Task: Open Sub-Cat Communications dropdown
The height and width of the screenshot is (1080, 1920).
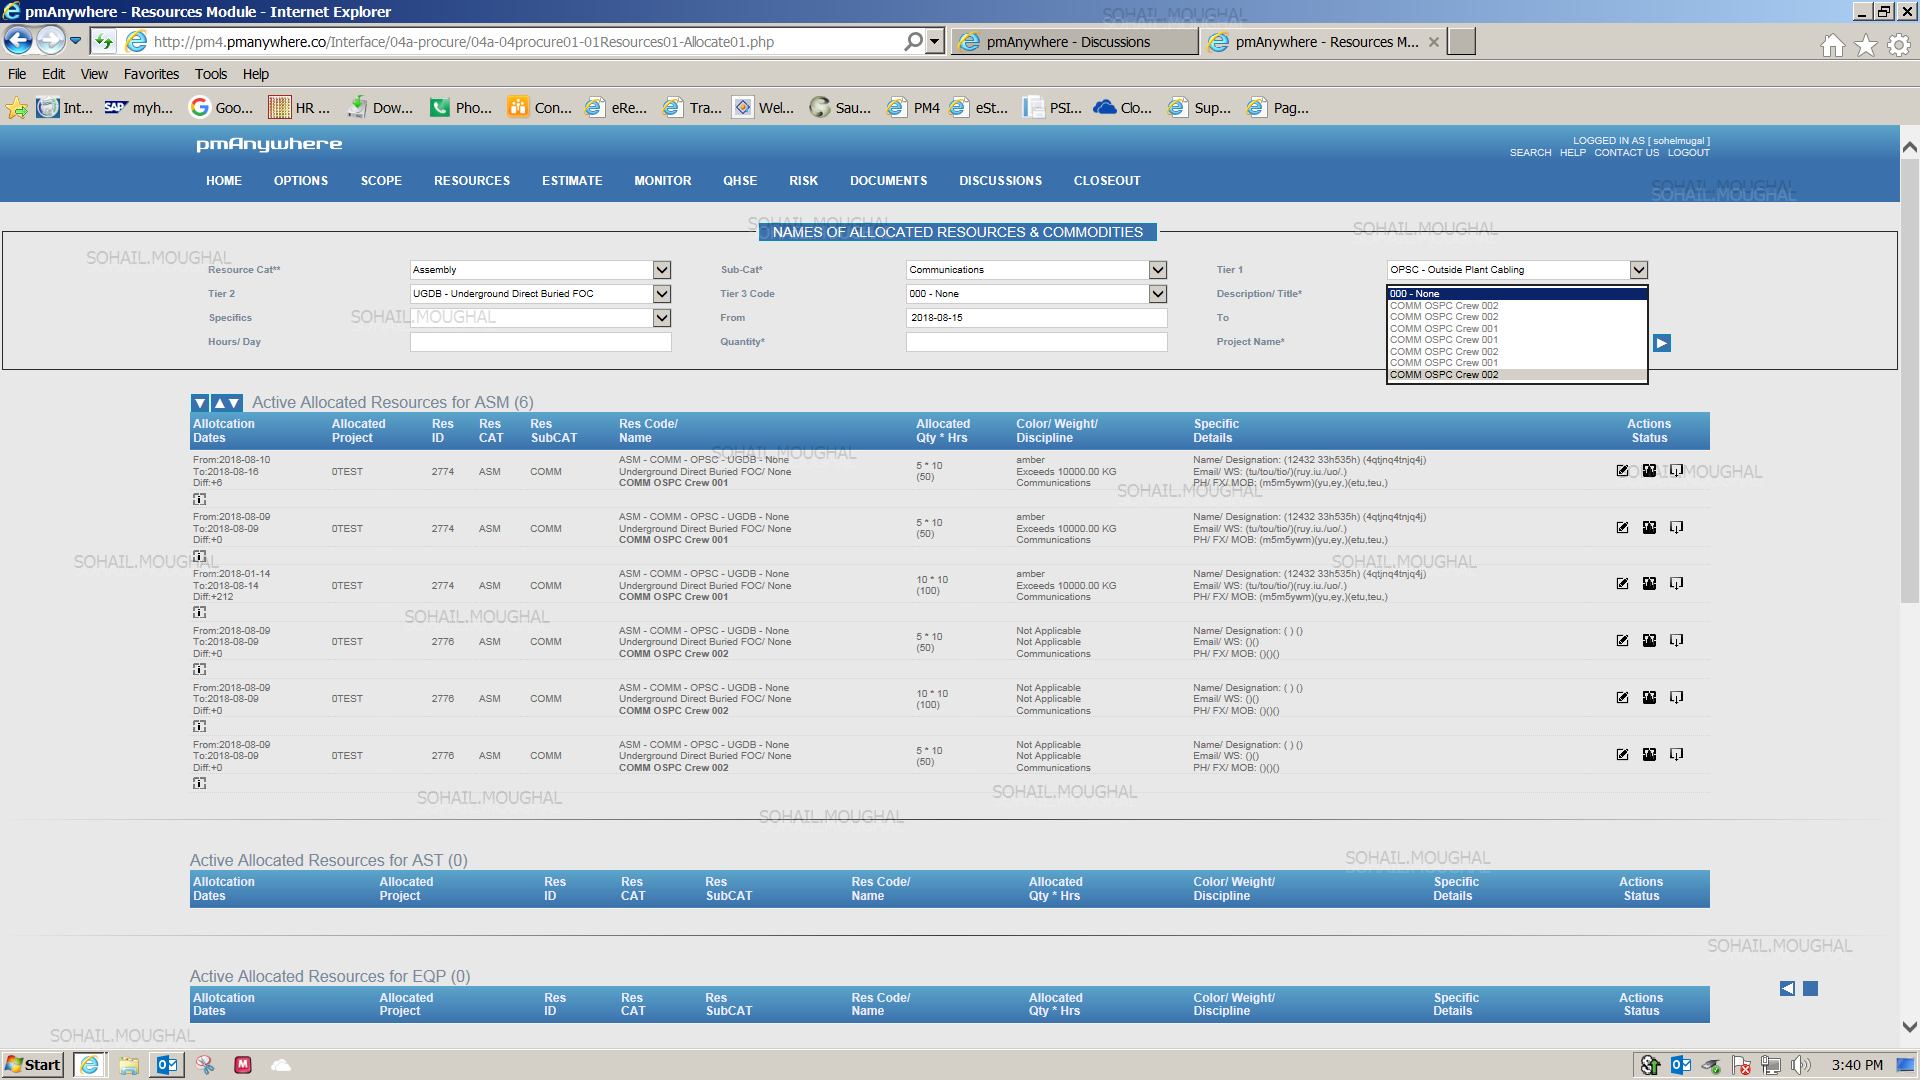Action: click(1157, 270)
